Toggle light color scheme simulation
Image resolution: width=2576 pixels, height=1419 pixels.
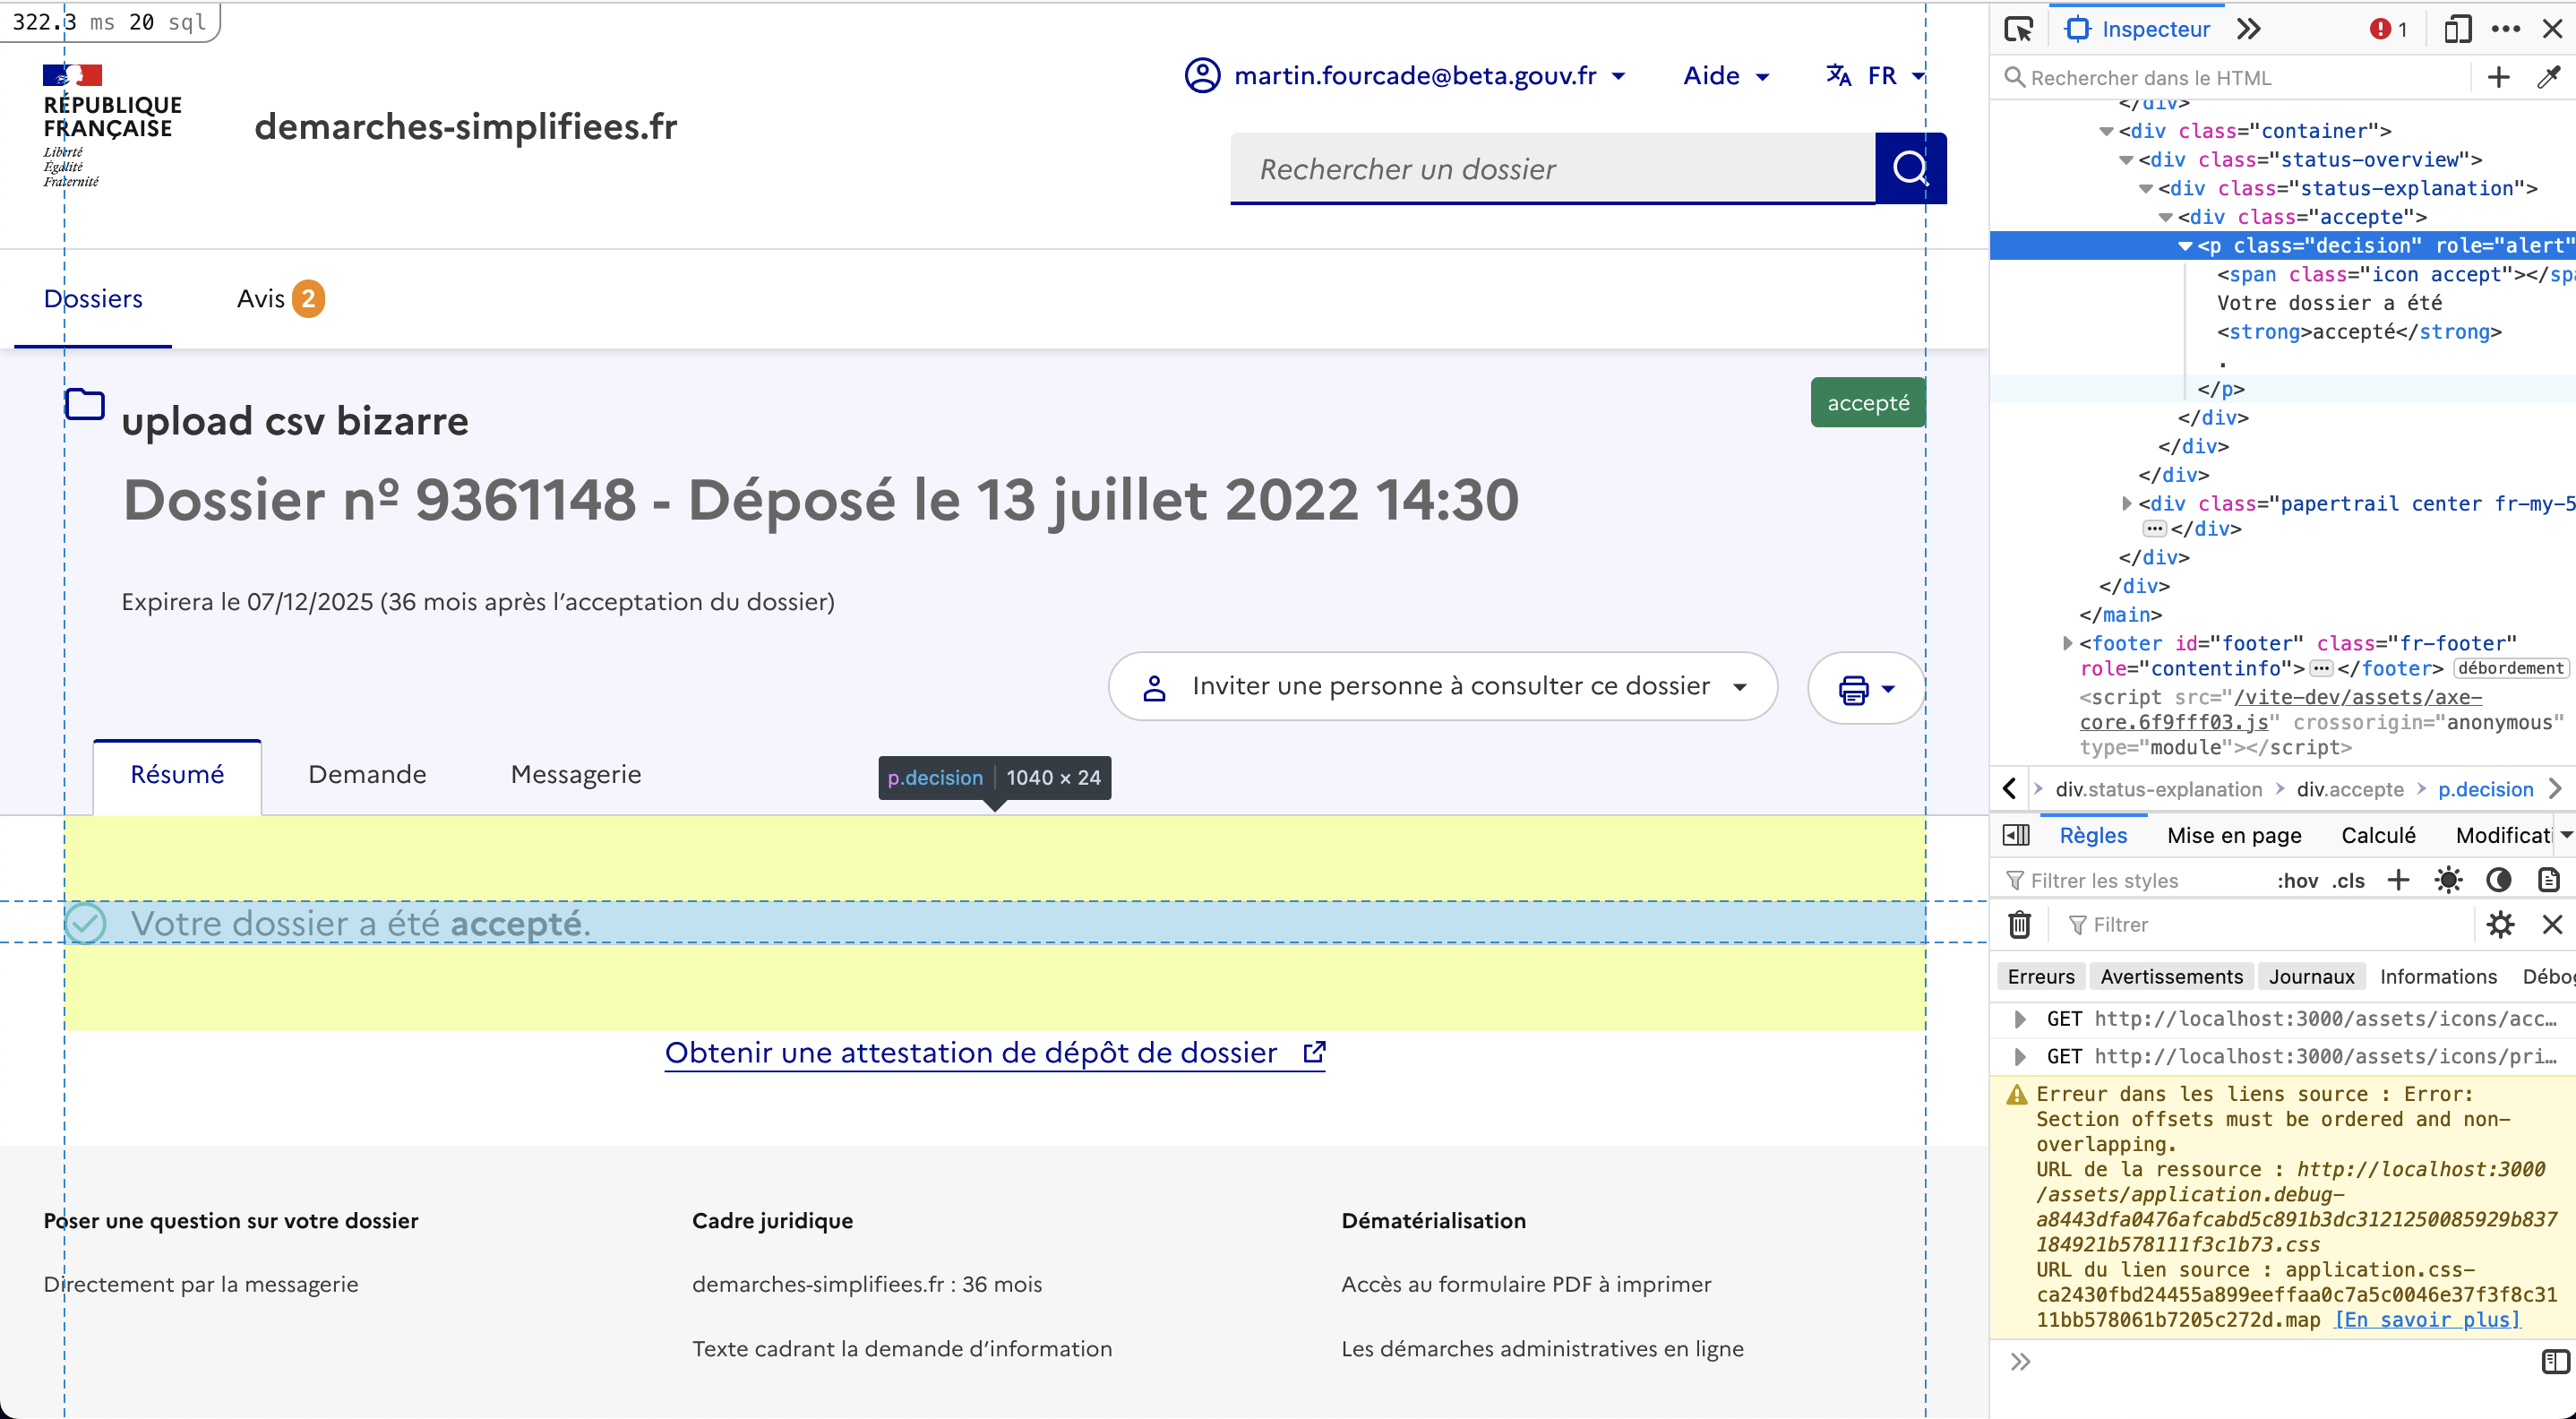pos(2448,880)
